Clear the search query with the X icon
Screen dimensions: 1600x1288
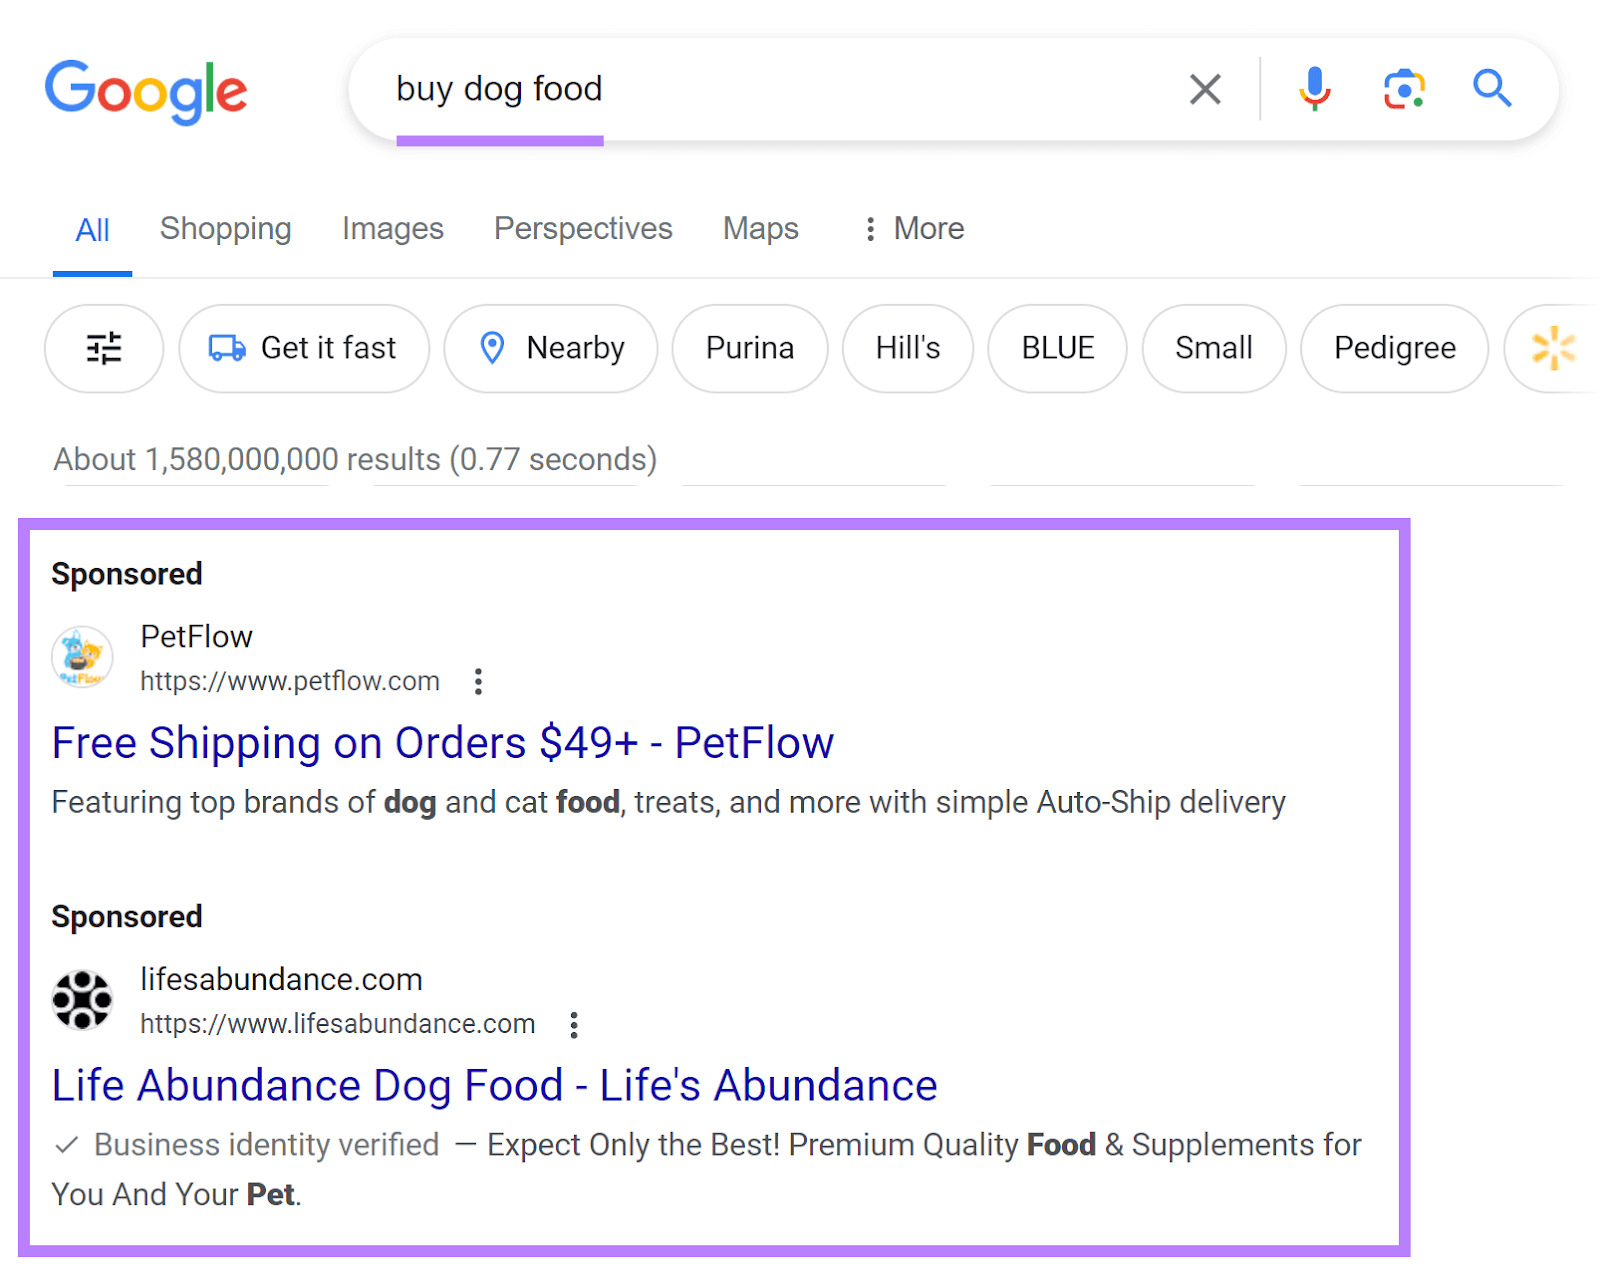1205,89
